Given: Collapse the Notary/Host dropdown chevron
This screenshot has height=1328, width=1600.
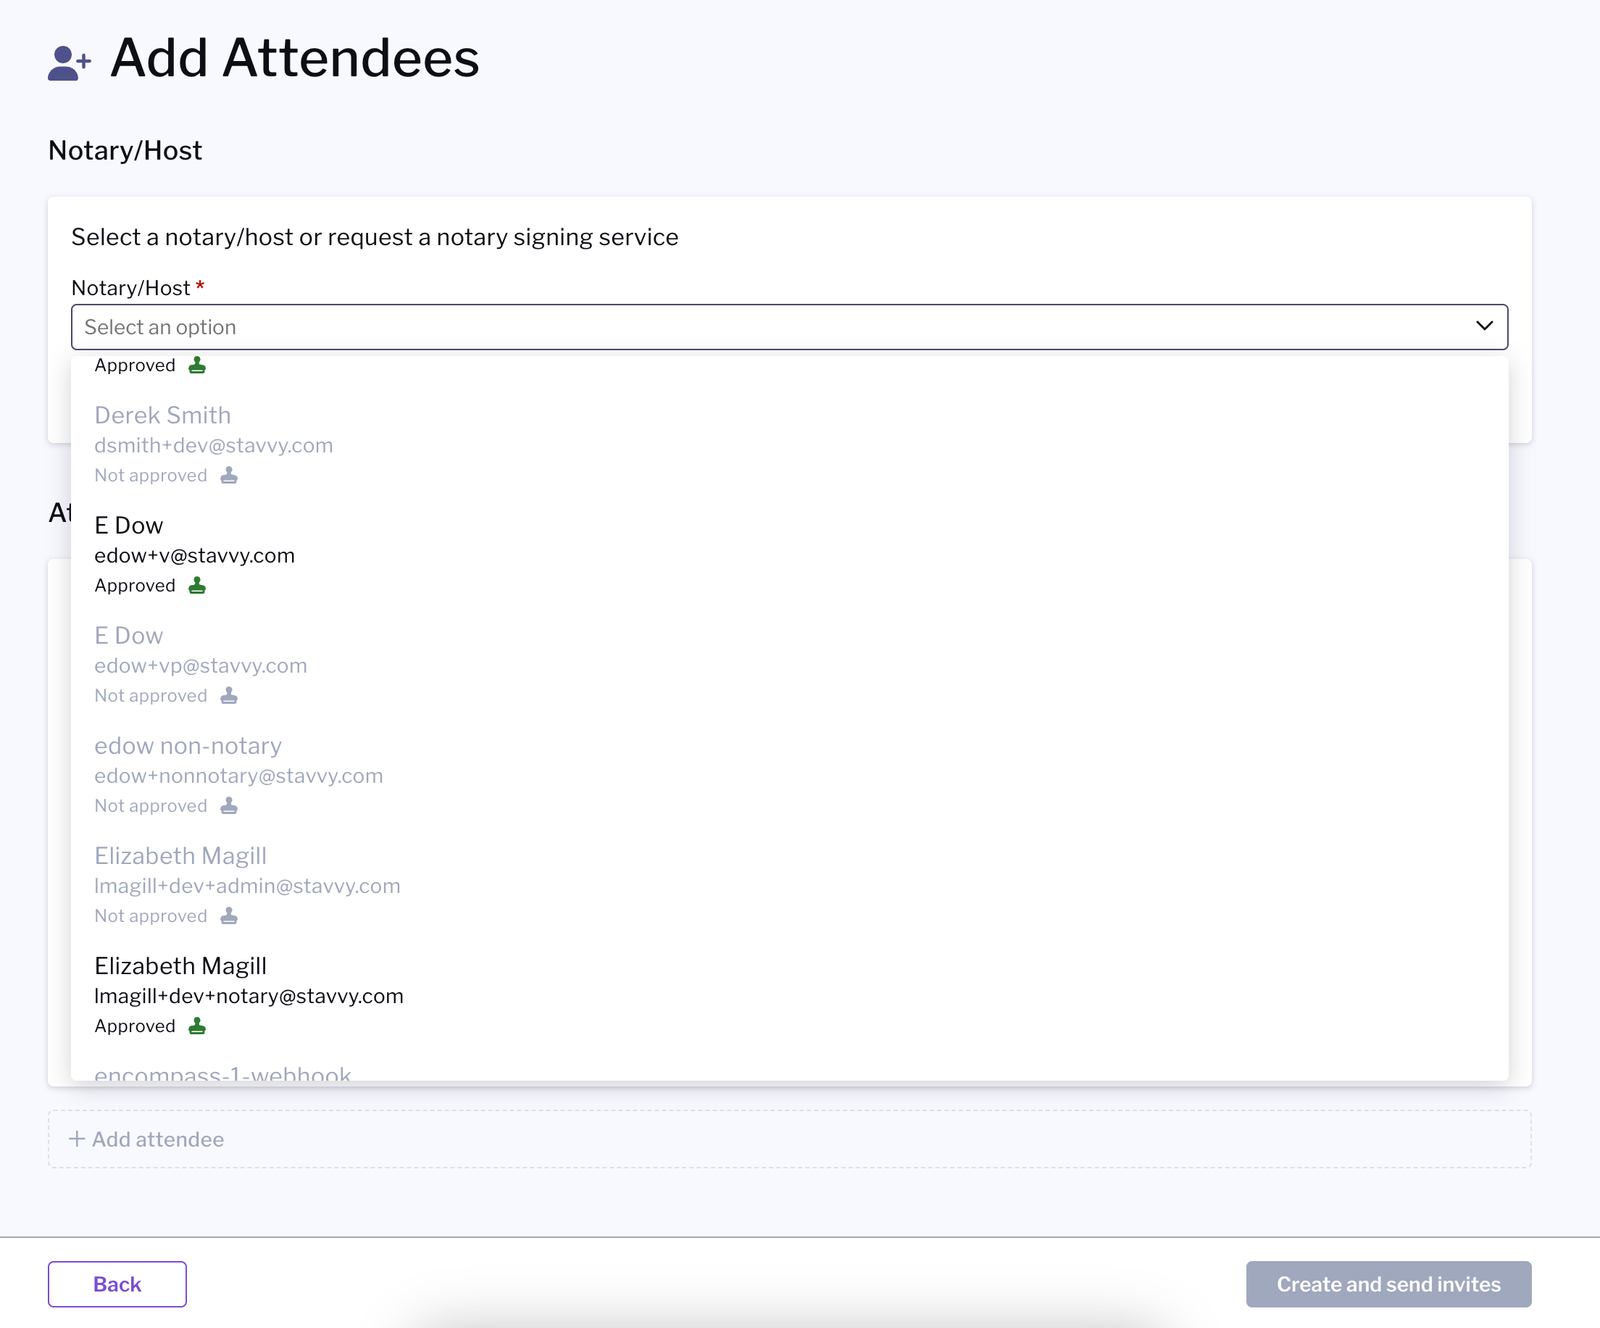Looking at the screenshot, I should coord(1484,326).
